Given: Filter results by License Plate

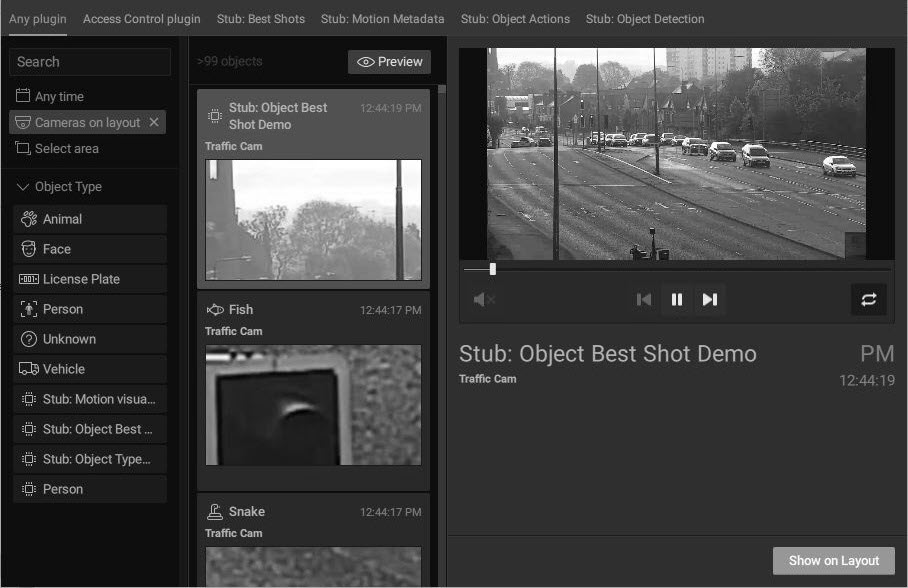Looking at the screenshot, I should click(x=77, y=278).
